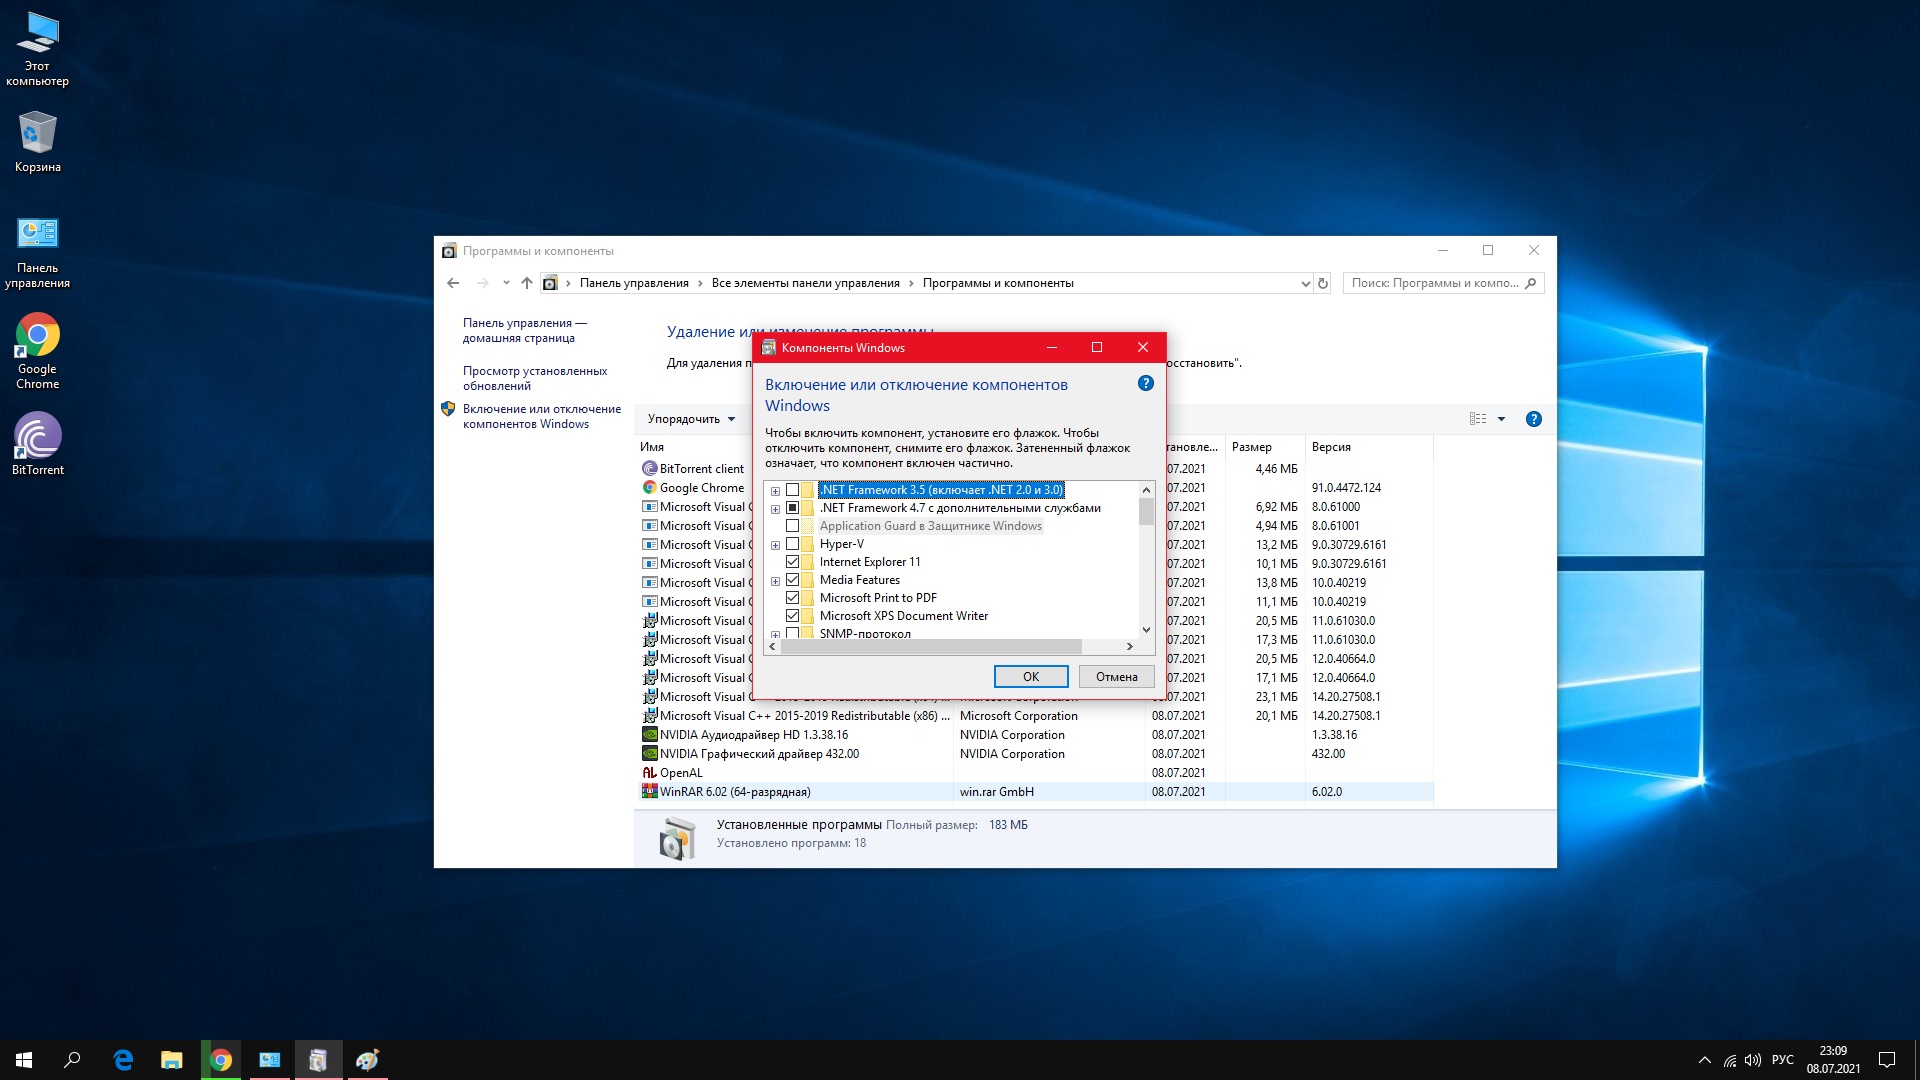Click the search magnifier in the Programs search box
The image size is (1920, 1080).
[x=1530, y=283]
